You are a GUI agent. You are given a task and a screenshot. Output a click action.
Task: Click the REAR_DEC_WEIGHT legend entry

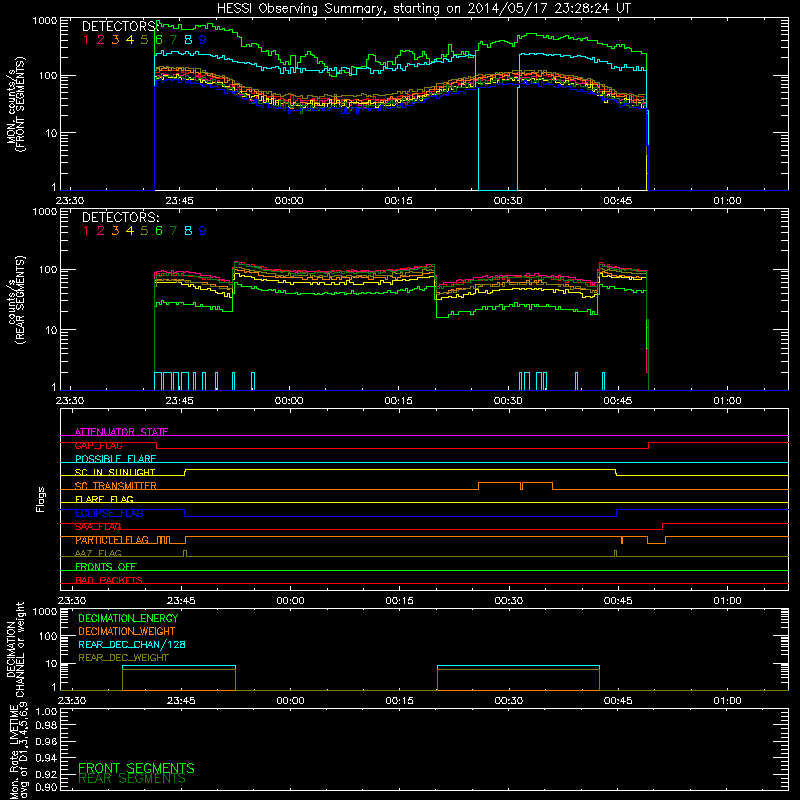[x=123, y=658]
